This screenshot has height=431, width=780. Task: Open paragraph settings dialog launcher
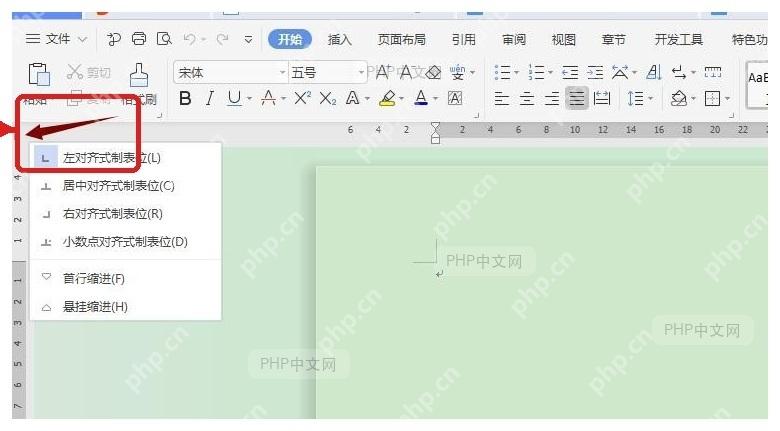coord(731,115)
